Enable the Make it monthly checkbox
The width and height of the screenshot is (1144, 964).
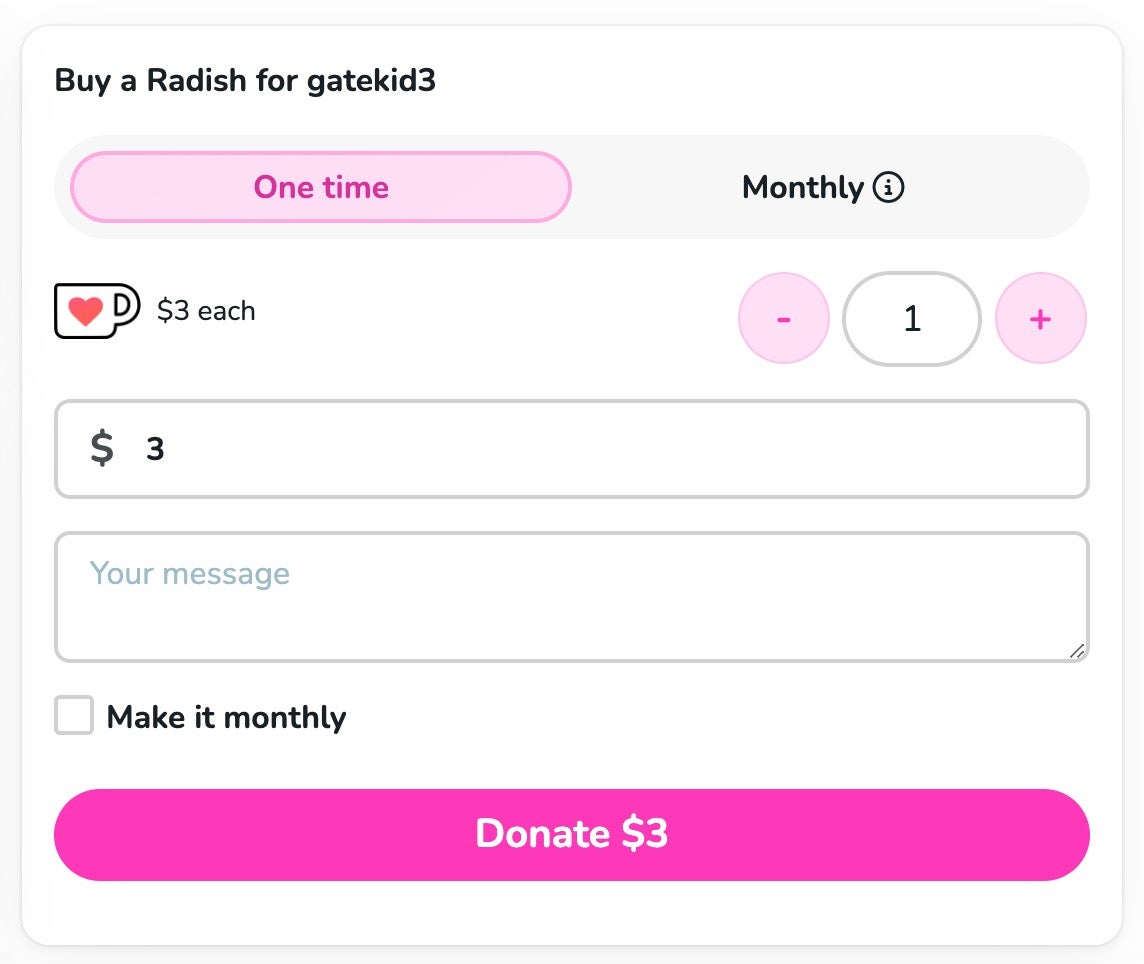74,716
